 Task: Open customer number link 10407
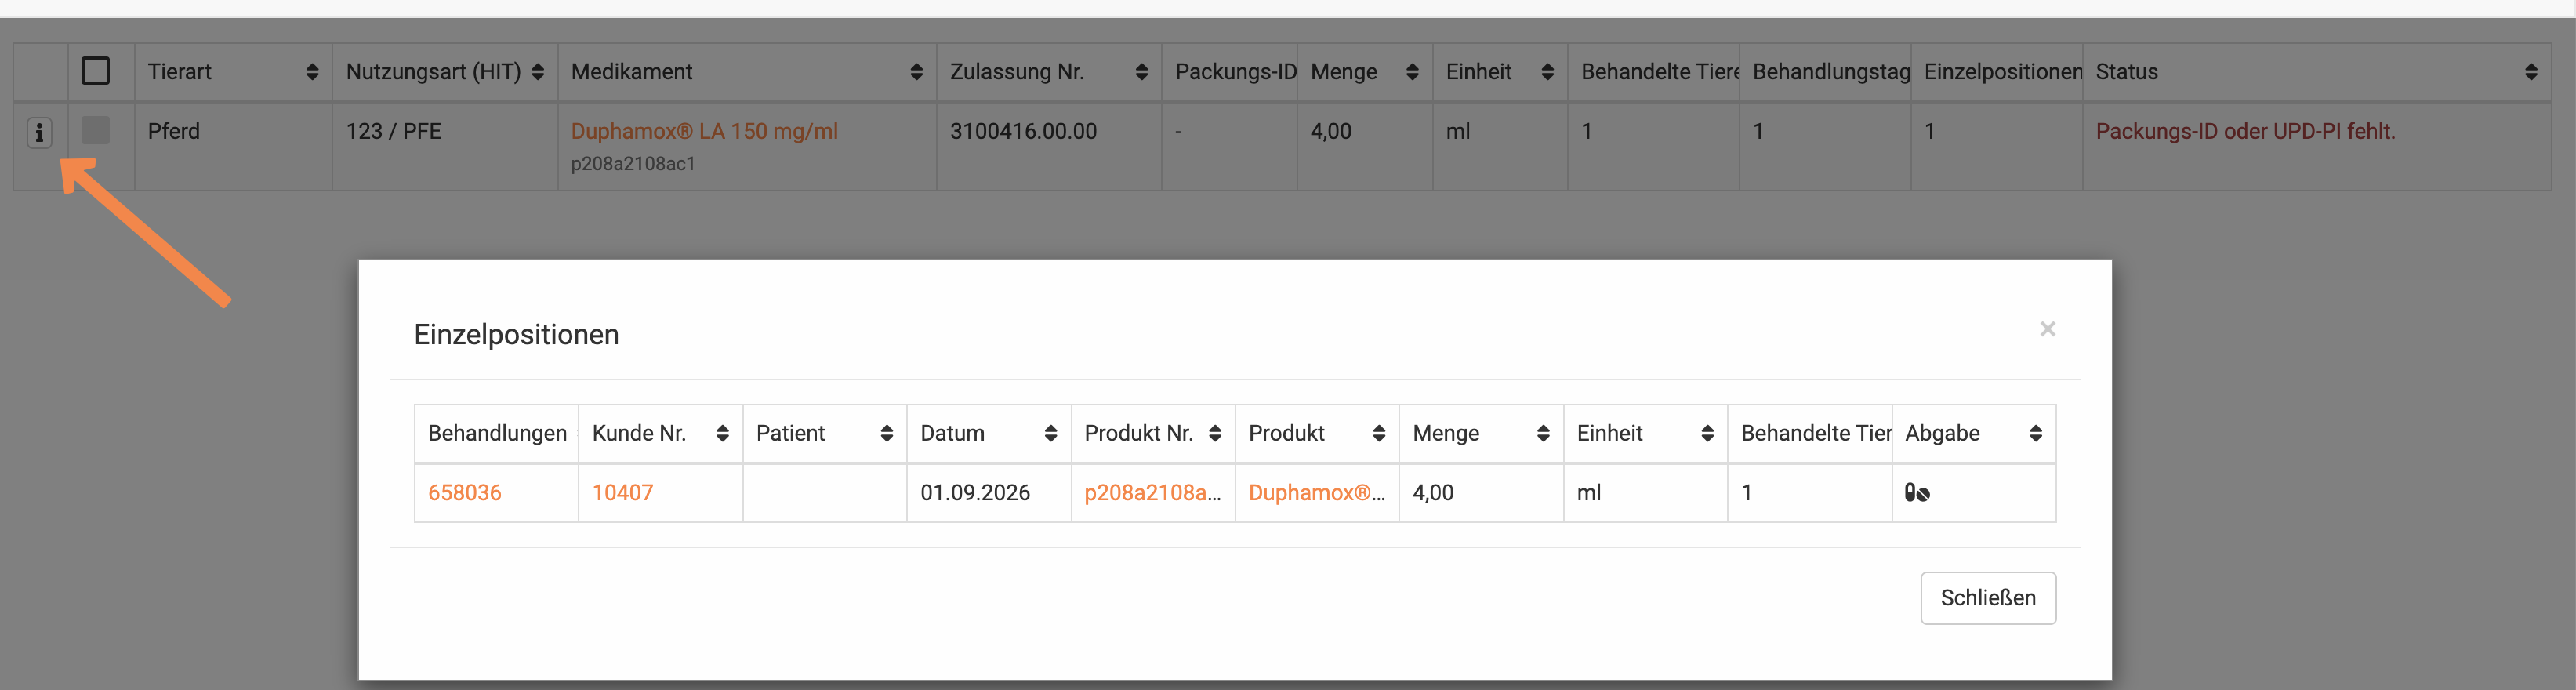622,493
